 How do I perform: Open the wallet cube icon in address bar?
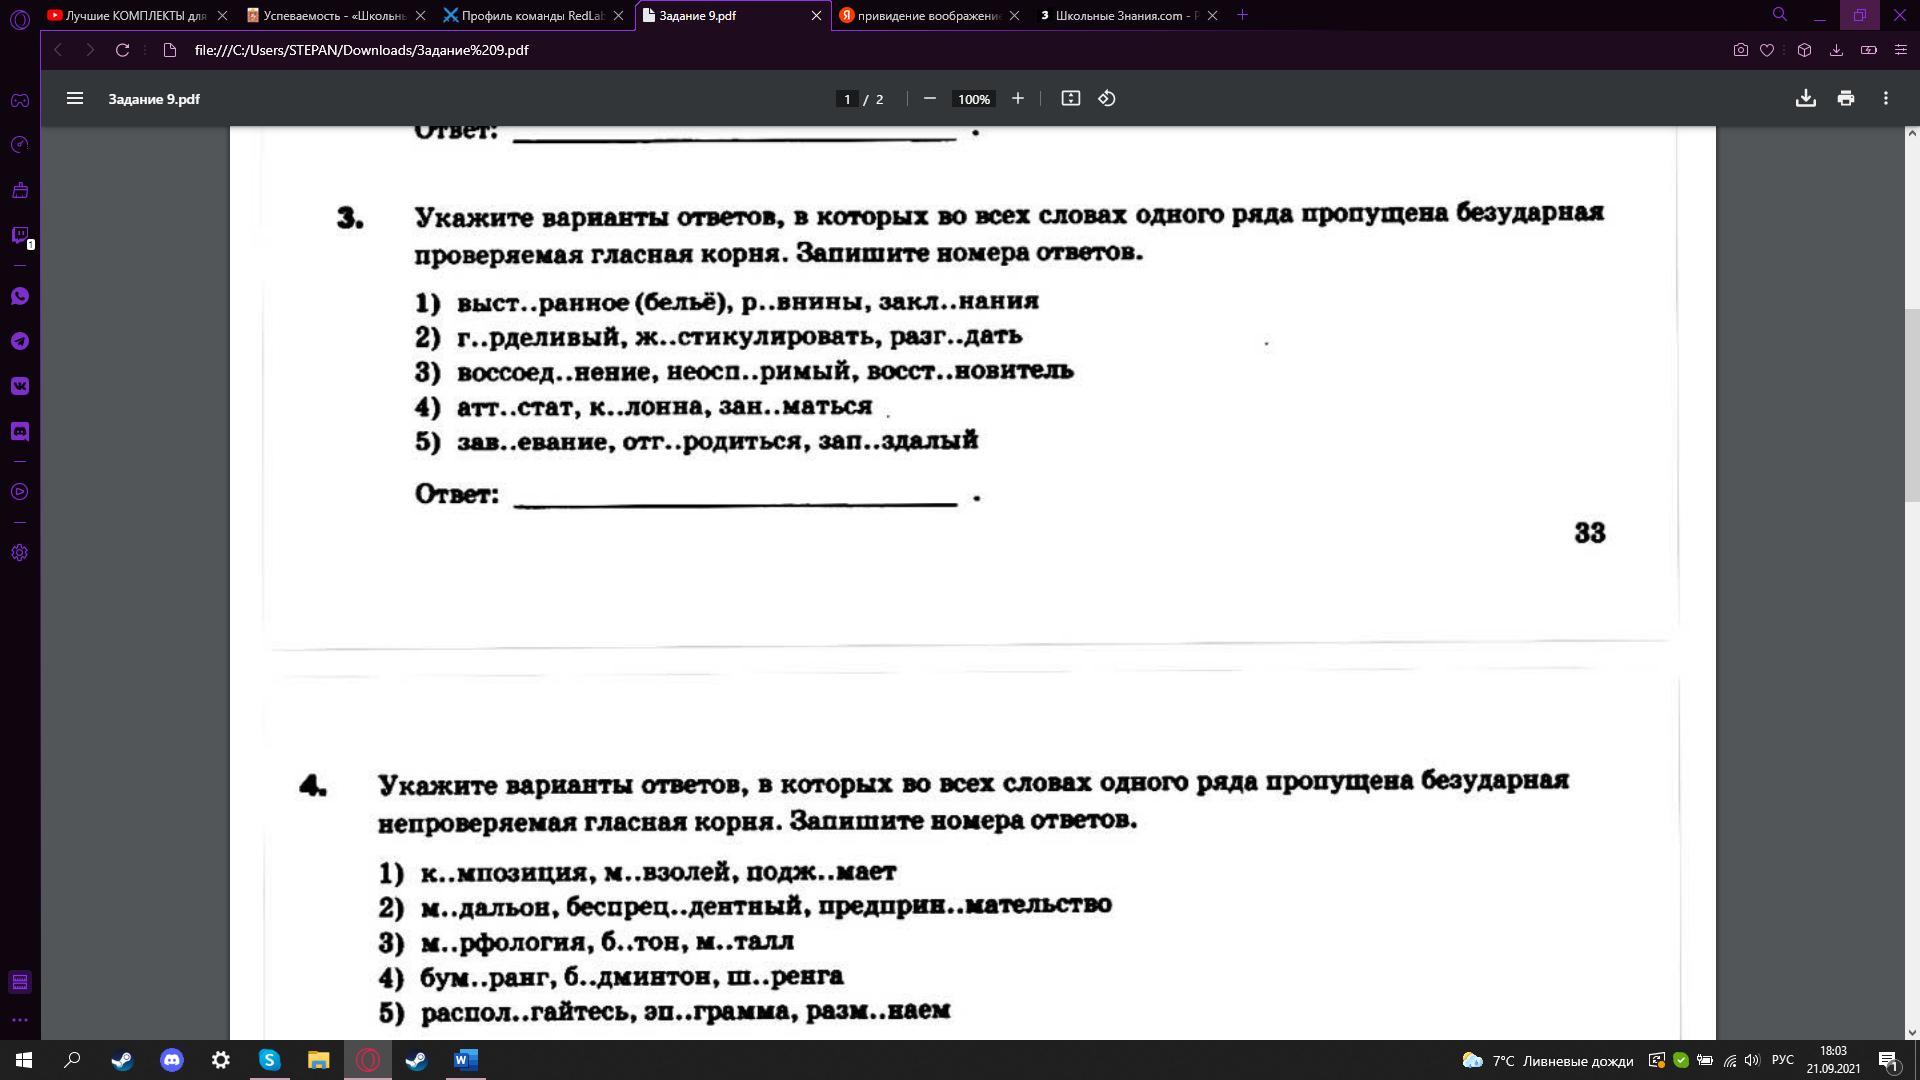pos(1804,50)
